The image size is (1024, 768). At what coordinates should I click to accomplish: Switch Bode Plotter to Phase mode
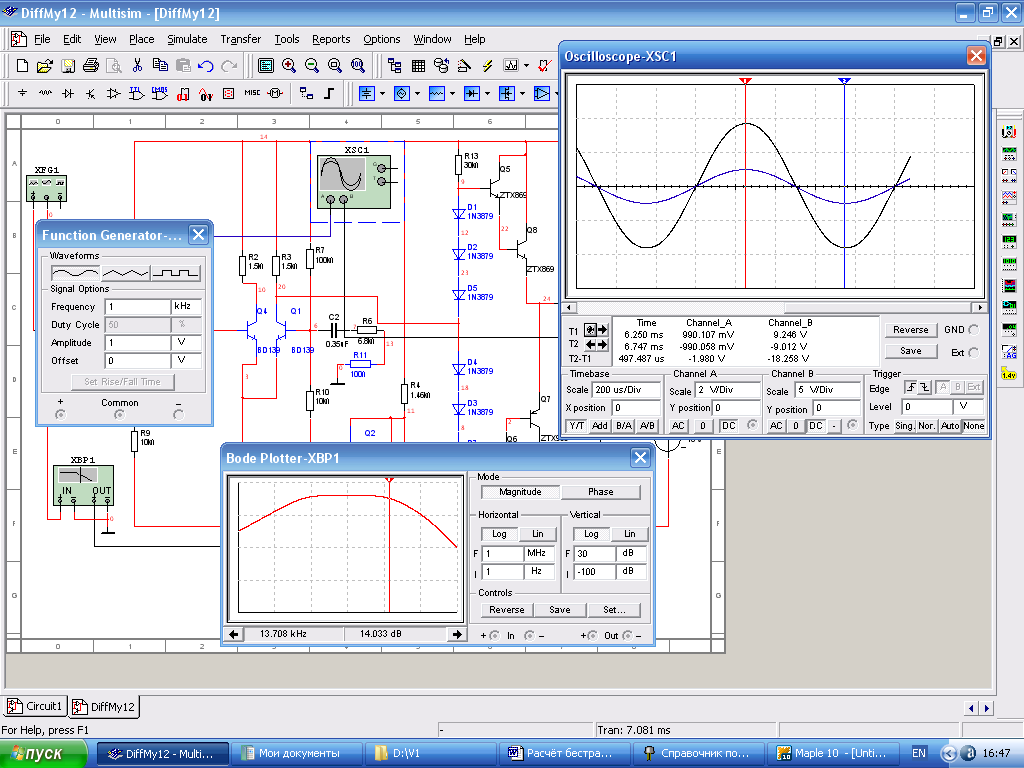600,492
